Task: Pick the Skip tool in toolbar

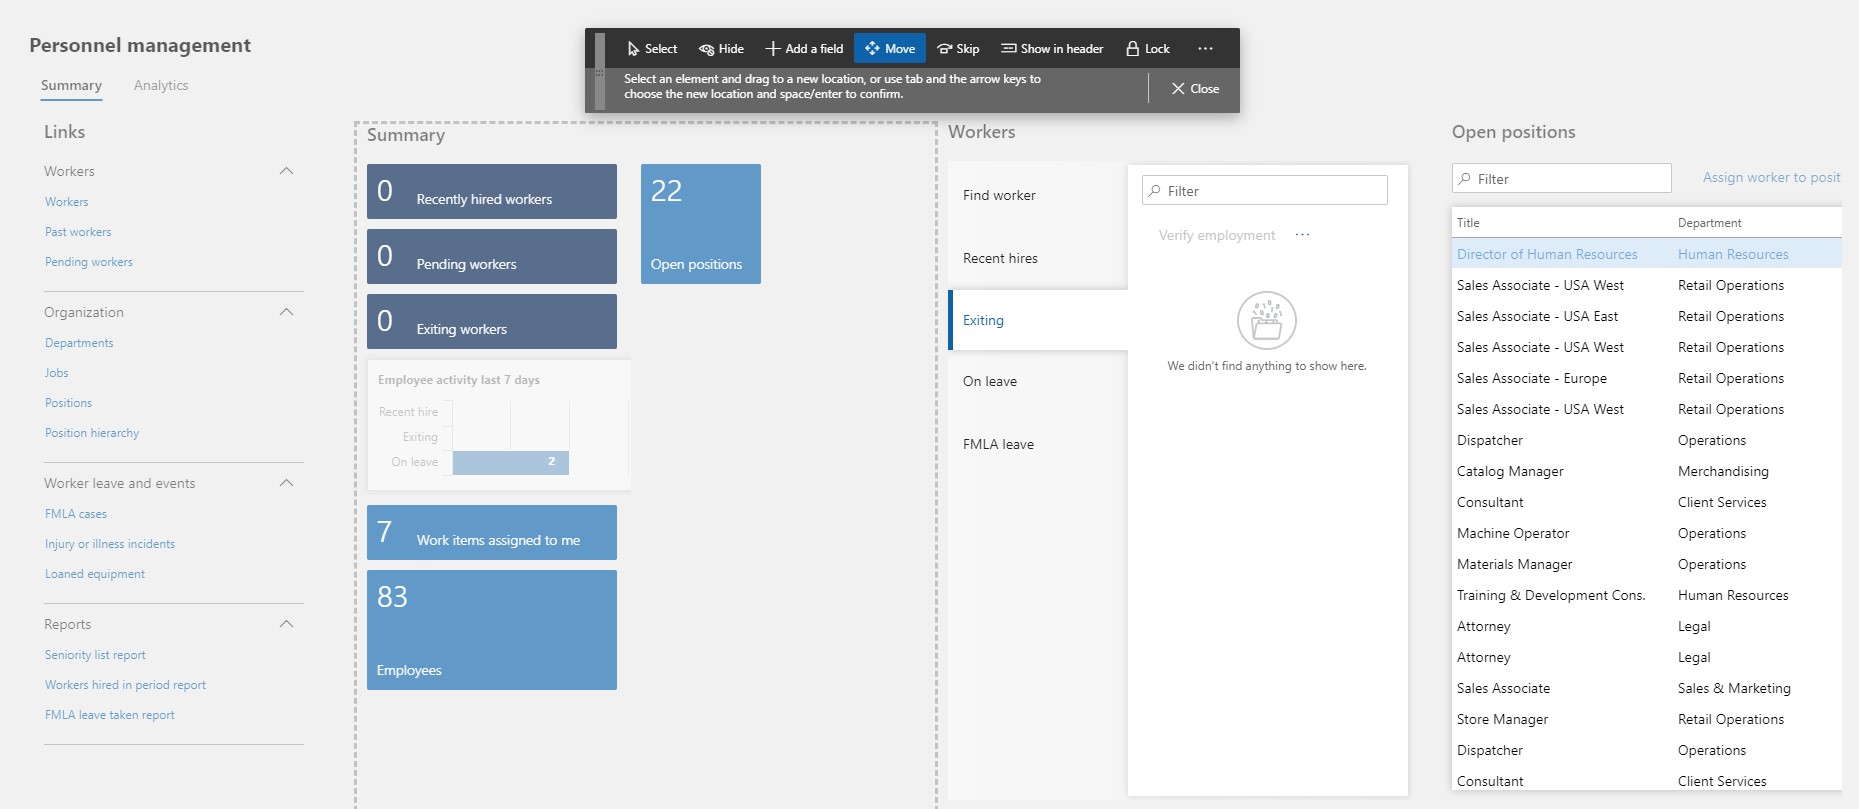Action: (x=958, y=49)
